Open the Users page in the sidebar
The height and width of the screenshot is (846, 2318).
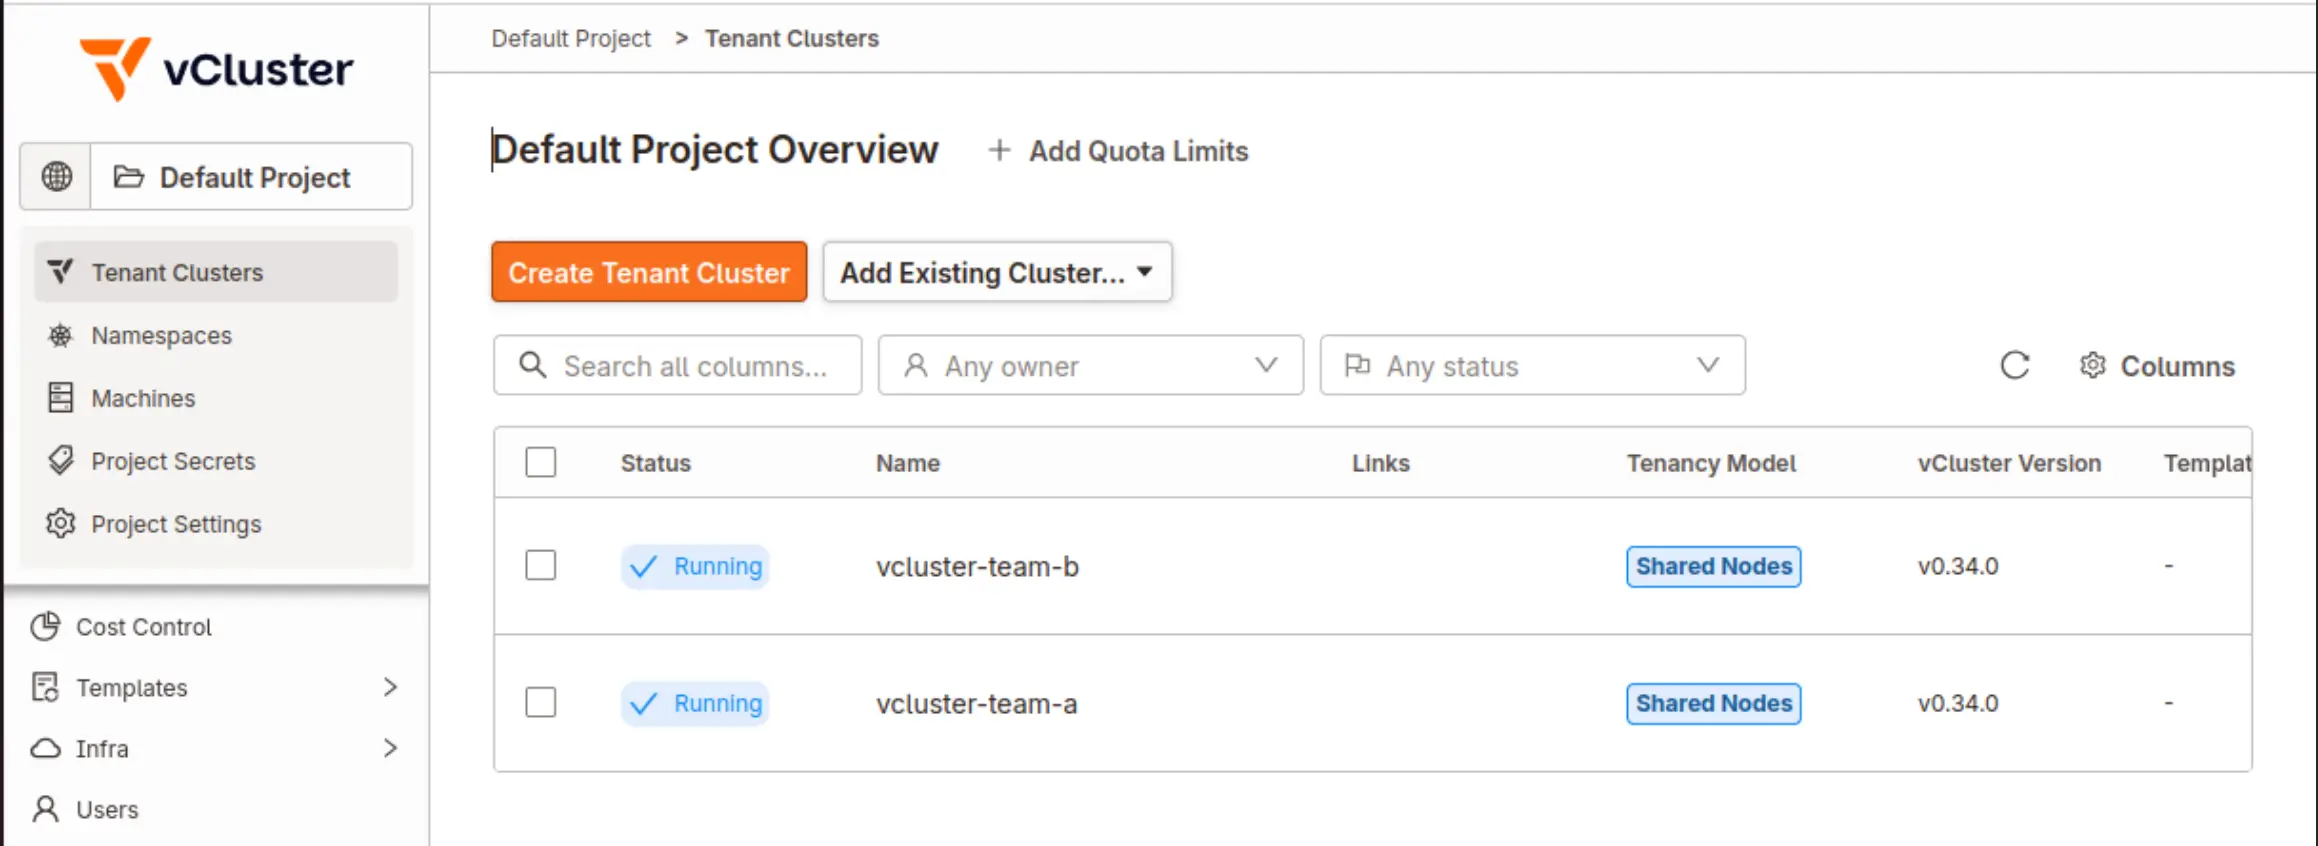[x=216, y=809]
